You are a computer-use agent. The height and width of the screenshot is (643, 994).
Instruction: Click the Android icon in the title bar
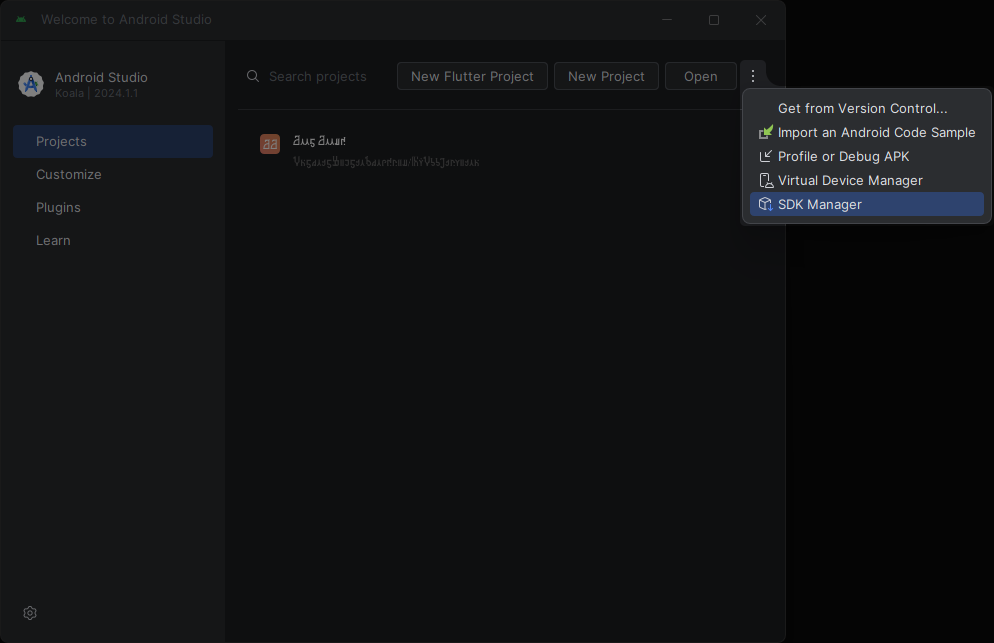(21, 20)
